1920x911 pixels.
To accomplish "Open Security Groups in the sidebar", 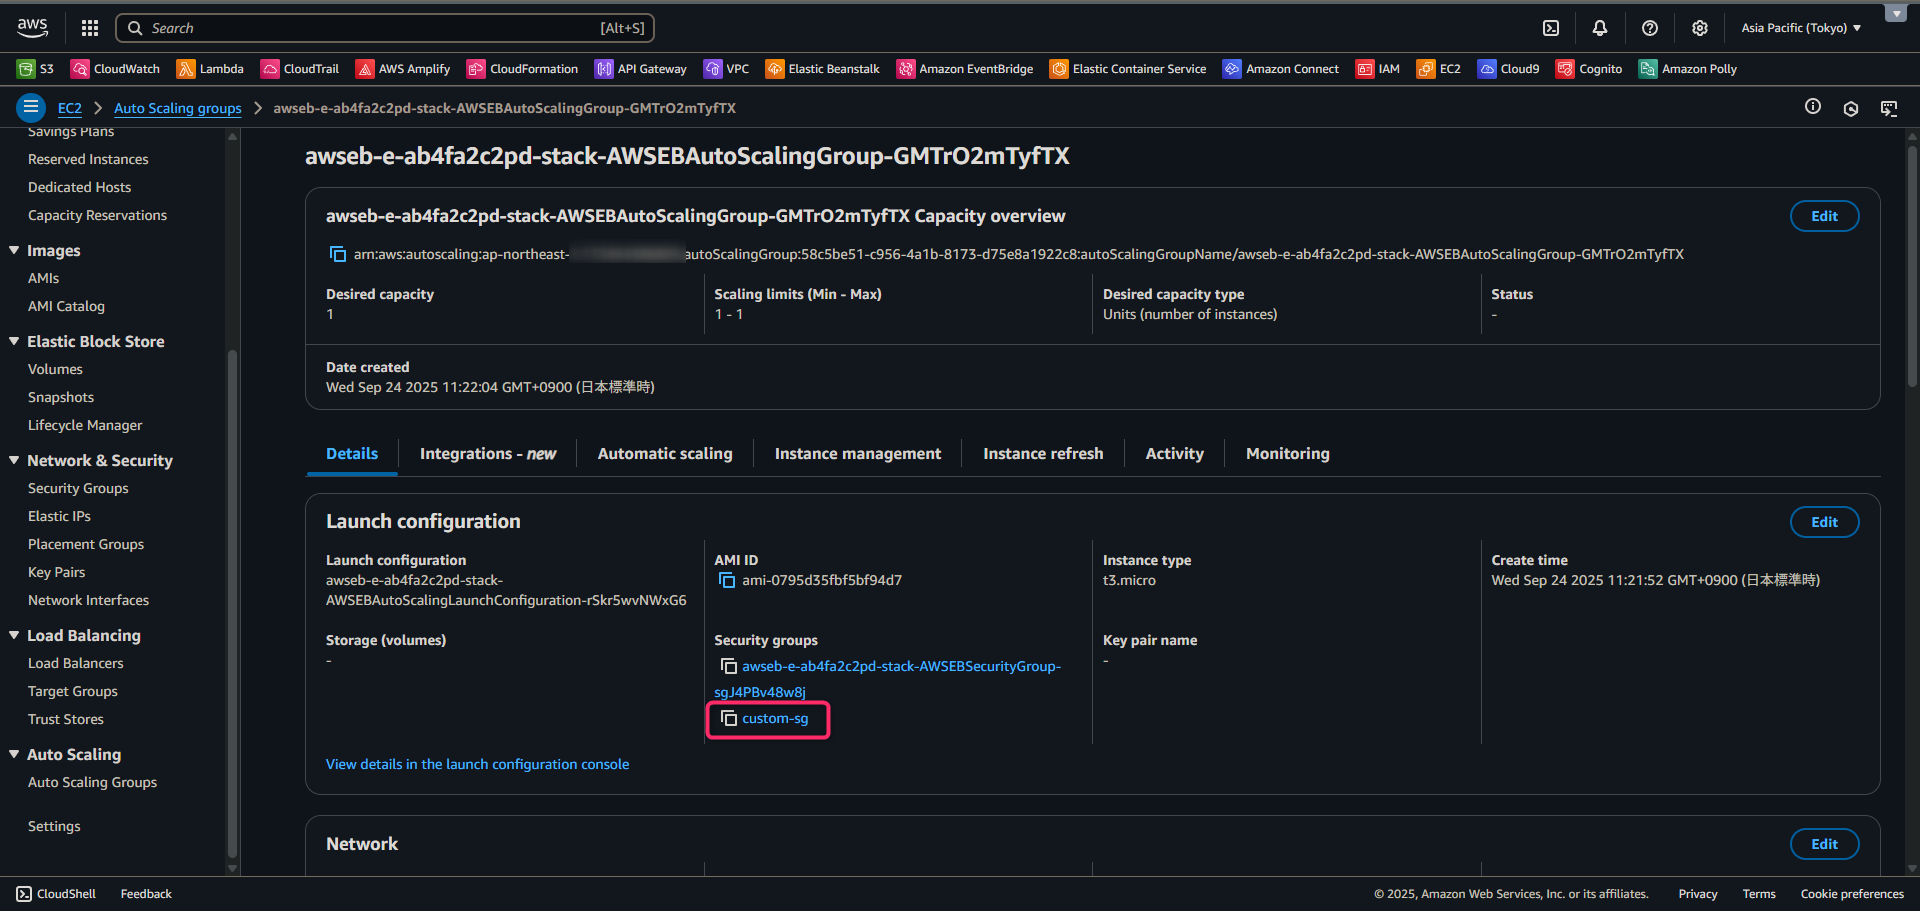I will 78,488.
